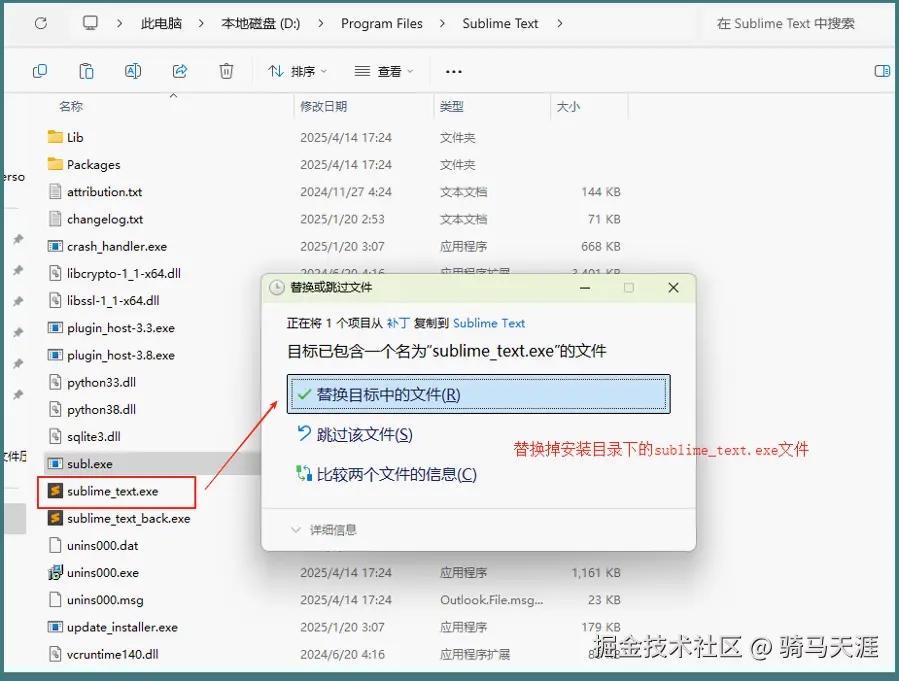The image size is (899, 681).
Task: Select the Packages folder icon
Action: click(x=55, y=165)
